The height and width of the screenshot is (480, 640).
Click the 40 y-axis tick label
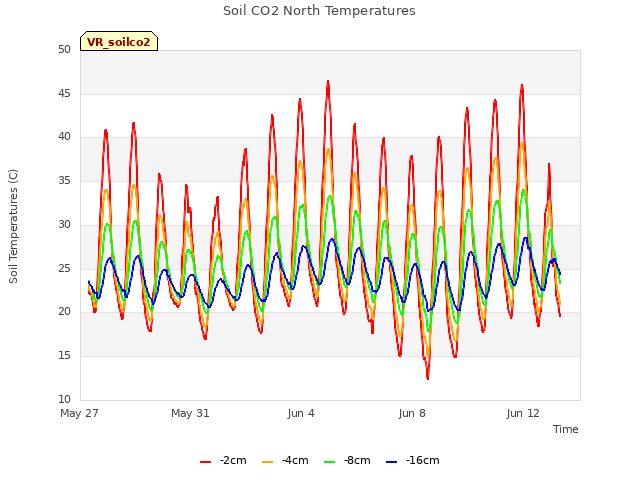pos(64,137)
